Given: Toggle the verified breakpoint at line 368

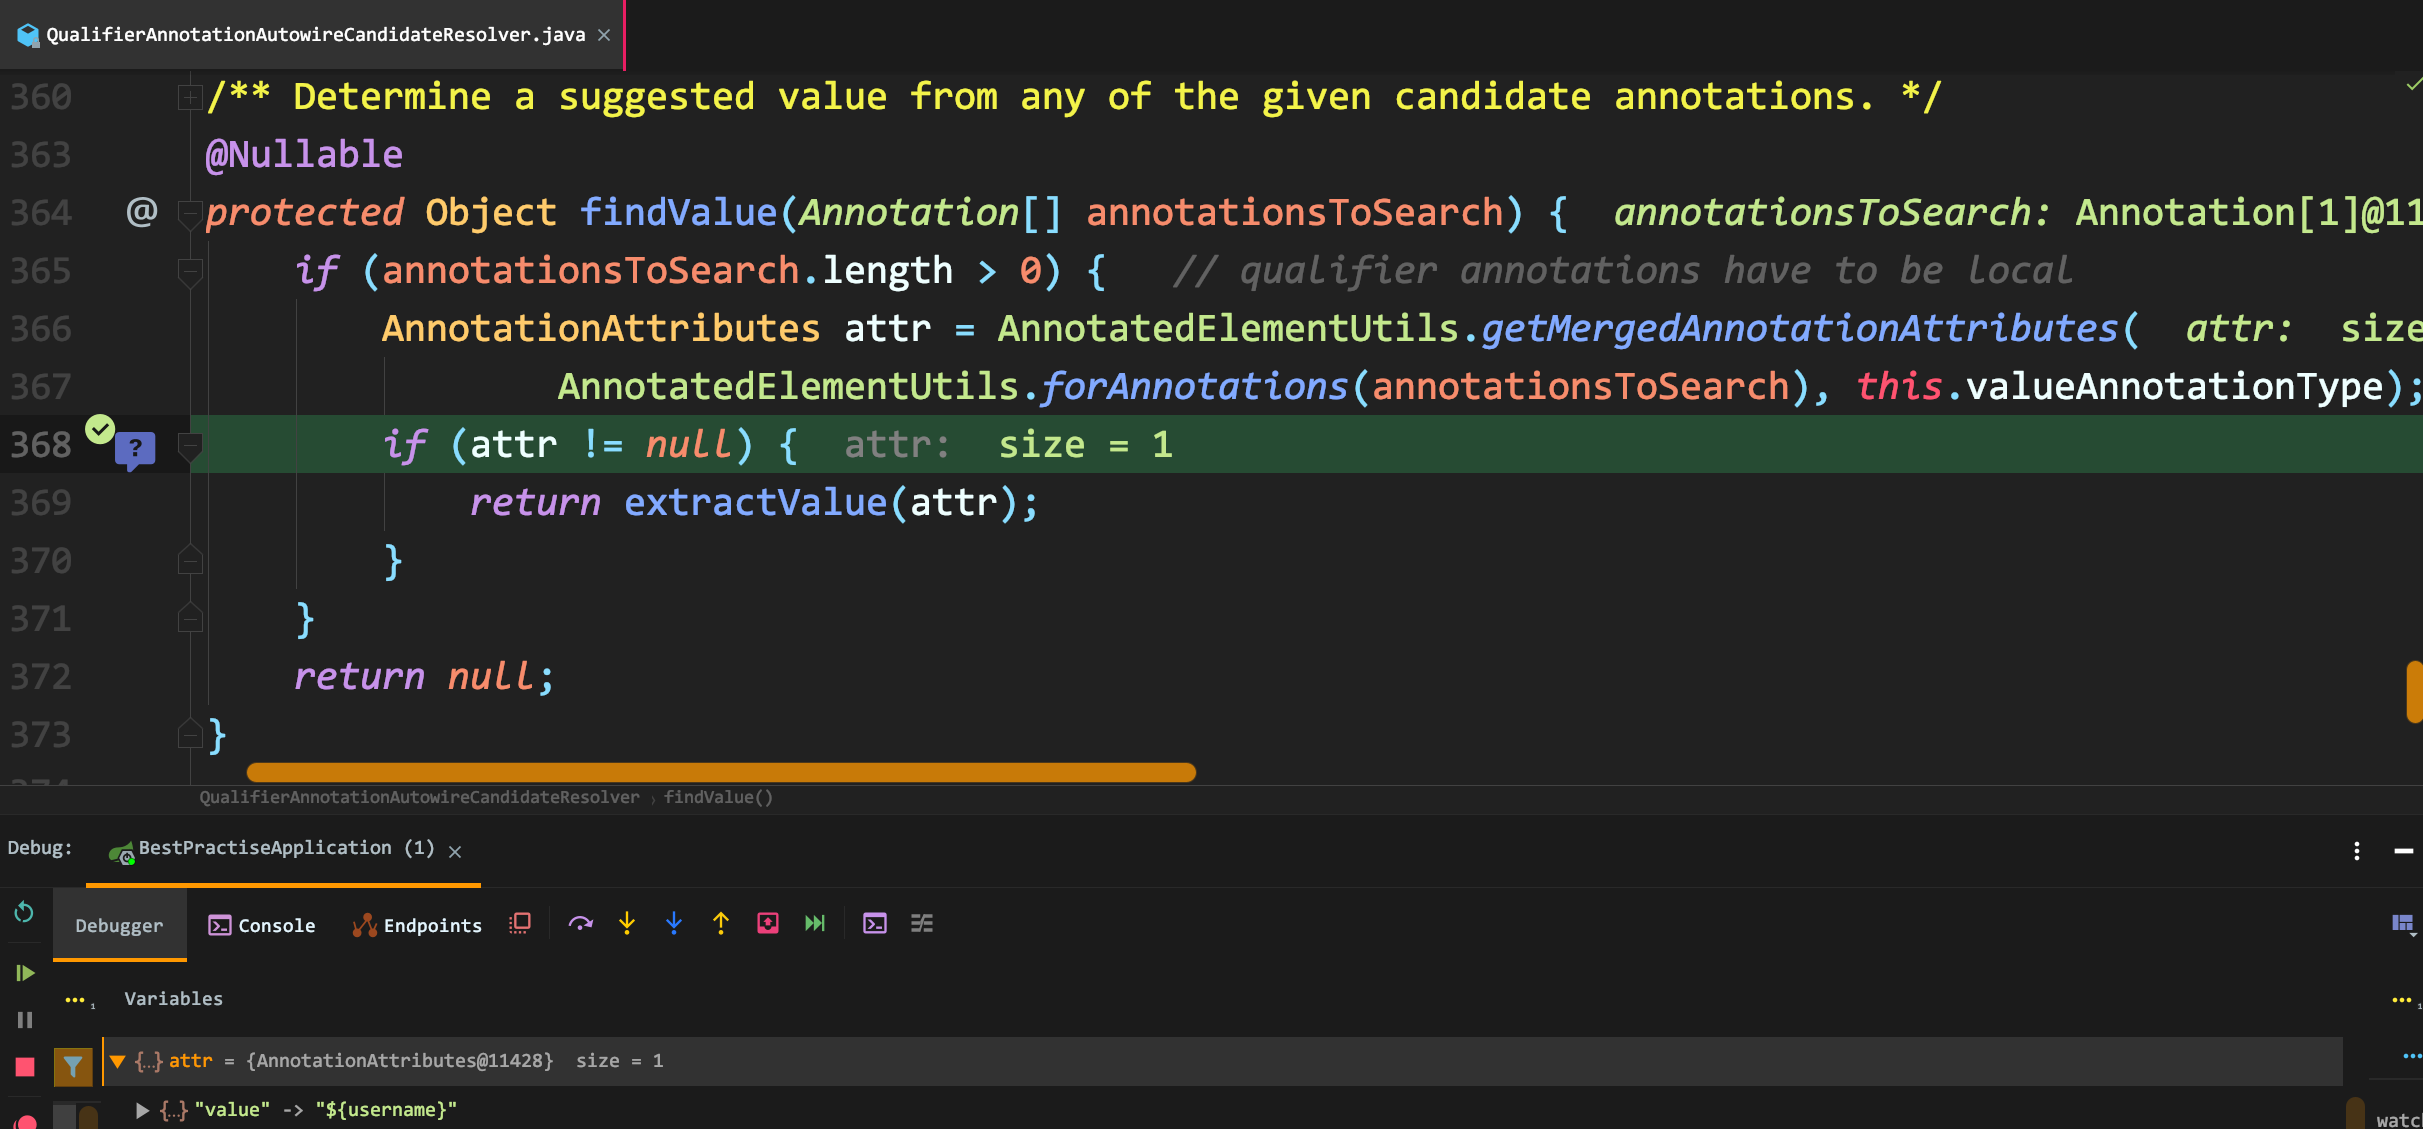Looking at the screenshot, I should tap(99, 429).
